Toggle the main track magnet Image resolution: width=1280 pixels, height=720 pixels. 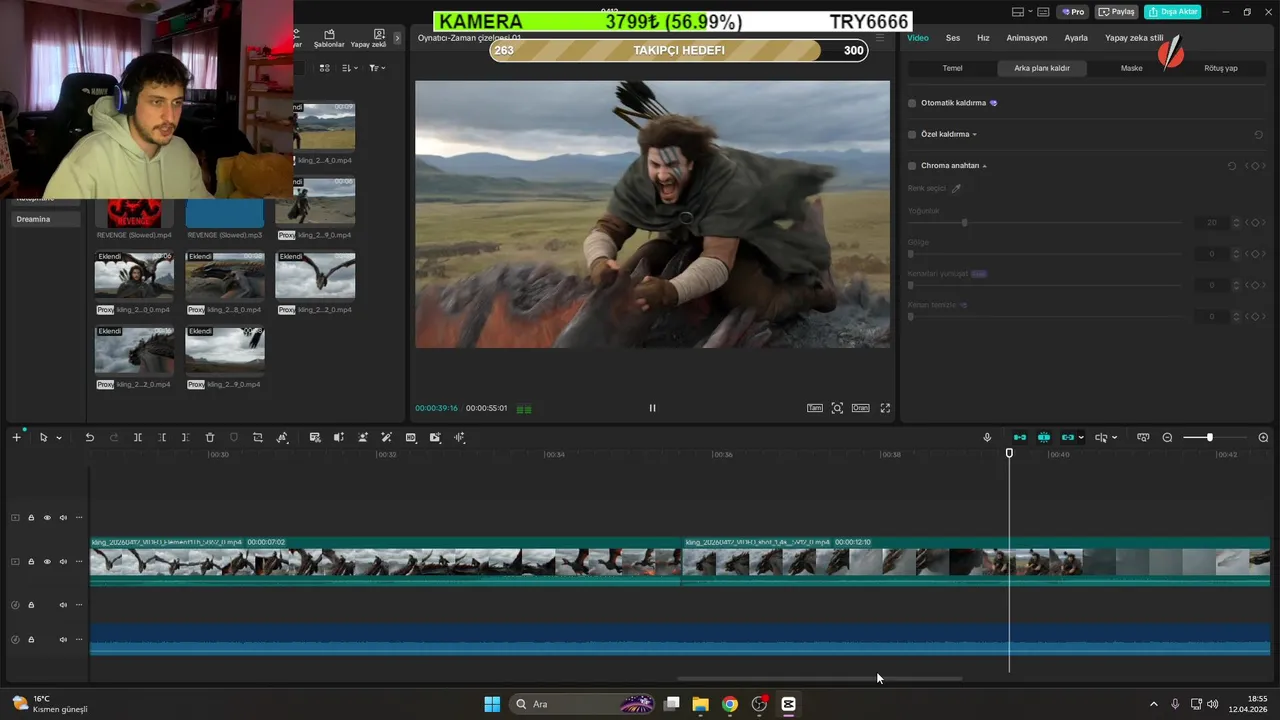tap(1020, 437)
